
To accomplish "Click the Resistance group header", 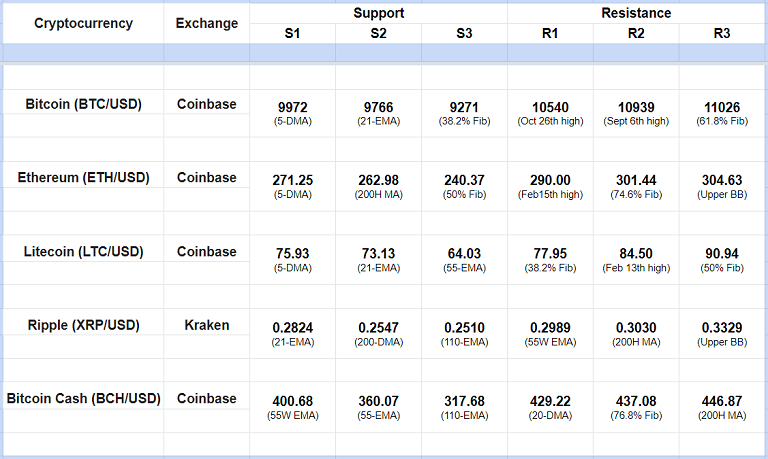I will pyautogui.click(x=636, y=13).
